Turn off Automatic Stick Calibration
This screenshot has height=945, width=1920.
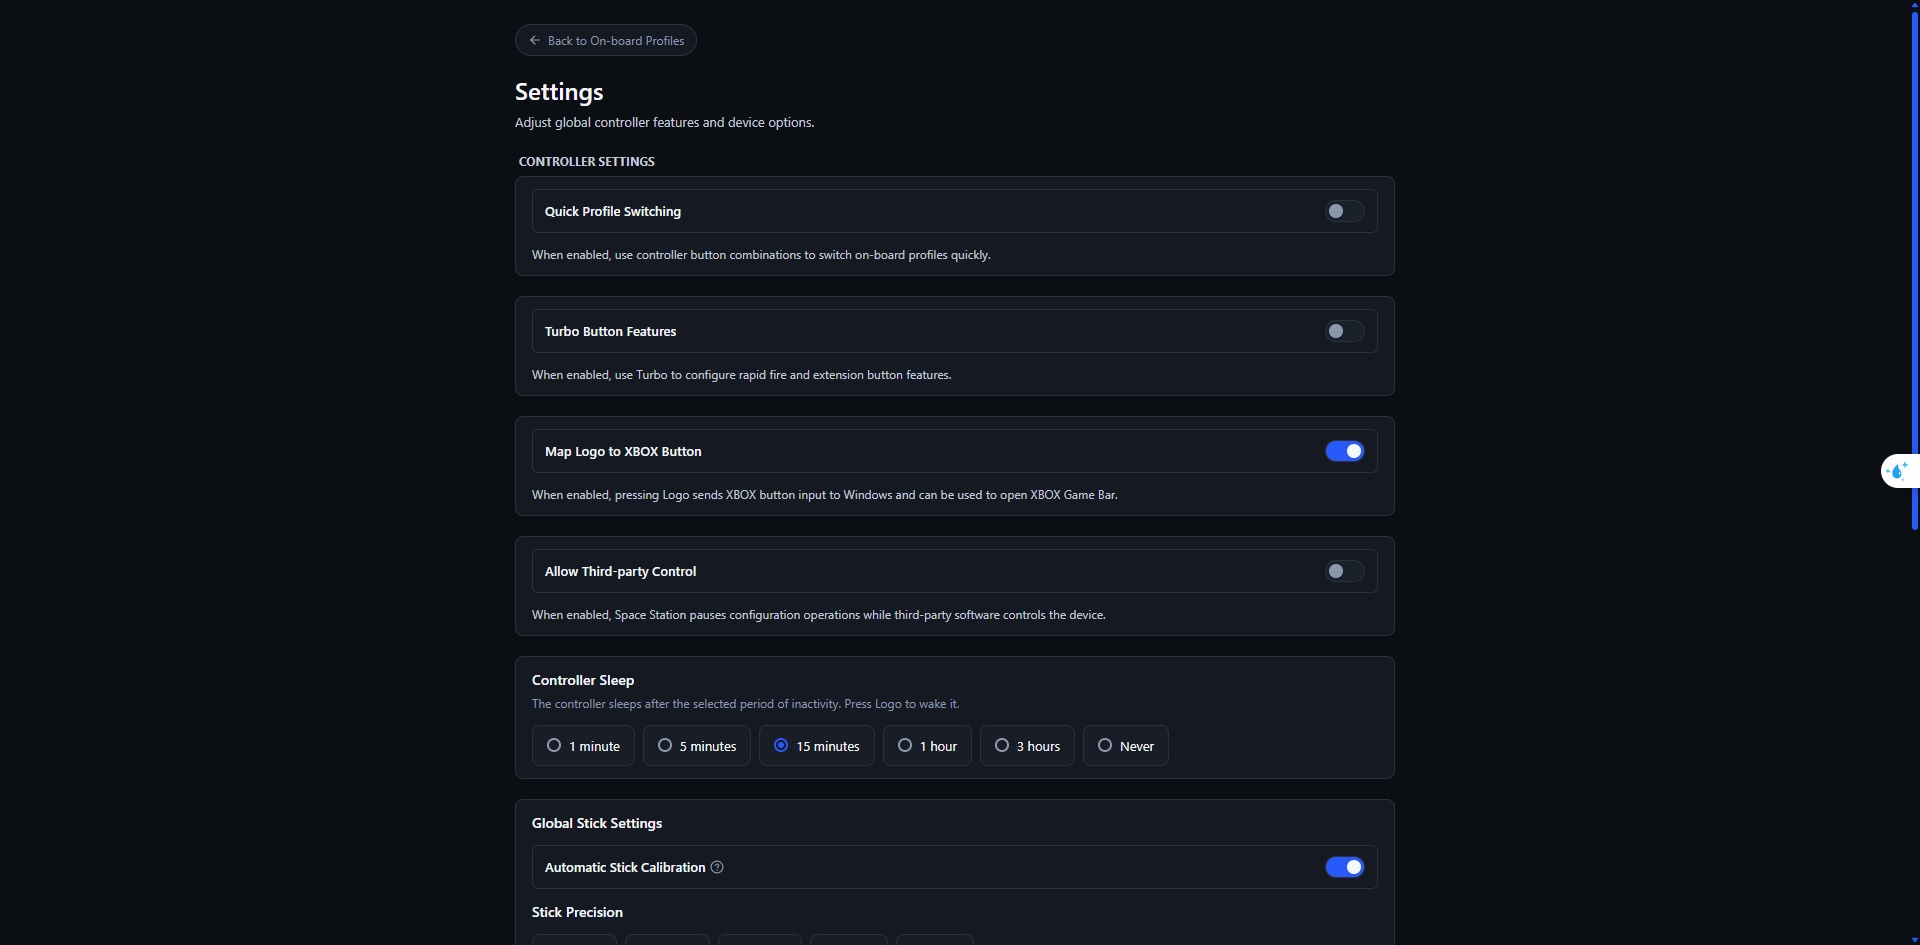pos(1344,867)
